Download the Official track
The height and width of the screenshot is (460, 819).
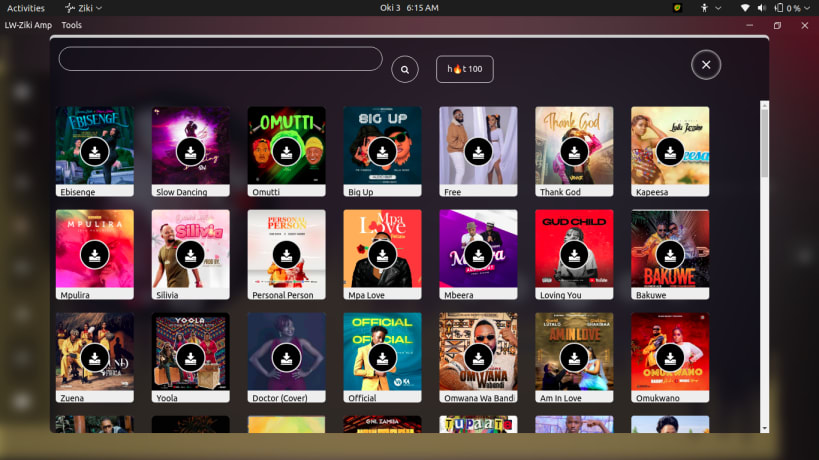tap(382, 358)
